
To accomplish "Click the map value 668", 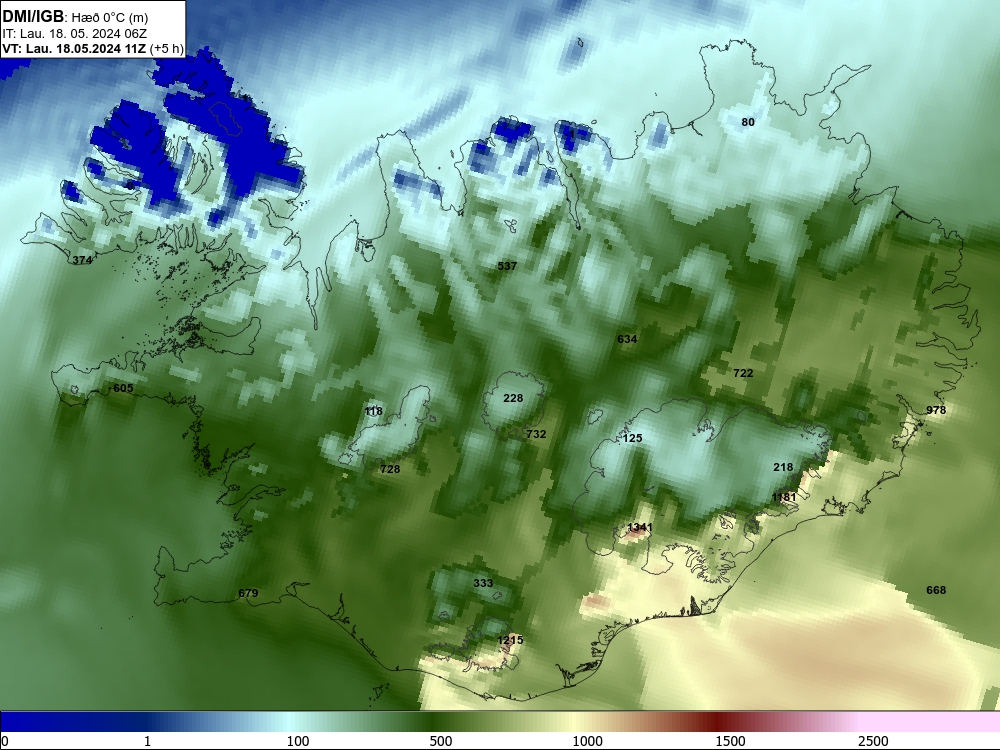I will pyautogui.click(x=936, y=590).
